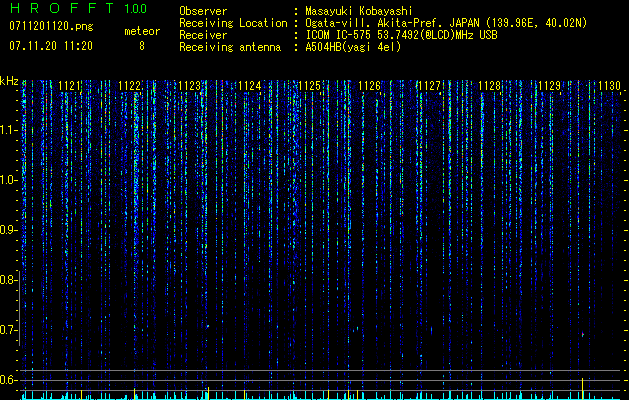Click the 1127 time marker
Image resolution: width=629 pixels, height=400 pixels.
(430, 86)
